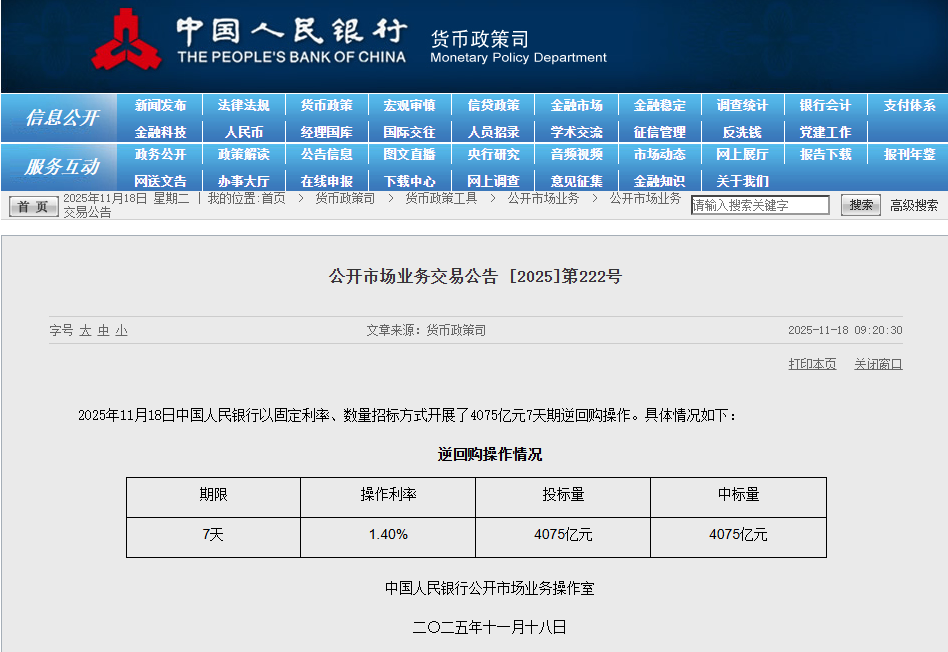Image resolution: width=948 pixels, height=652 pixels.
Task: Click the 关闭窗口 close window link
Action: 878,364
